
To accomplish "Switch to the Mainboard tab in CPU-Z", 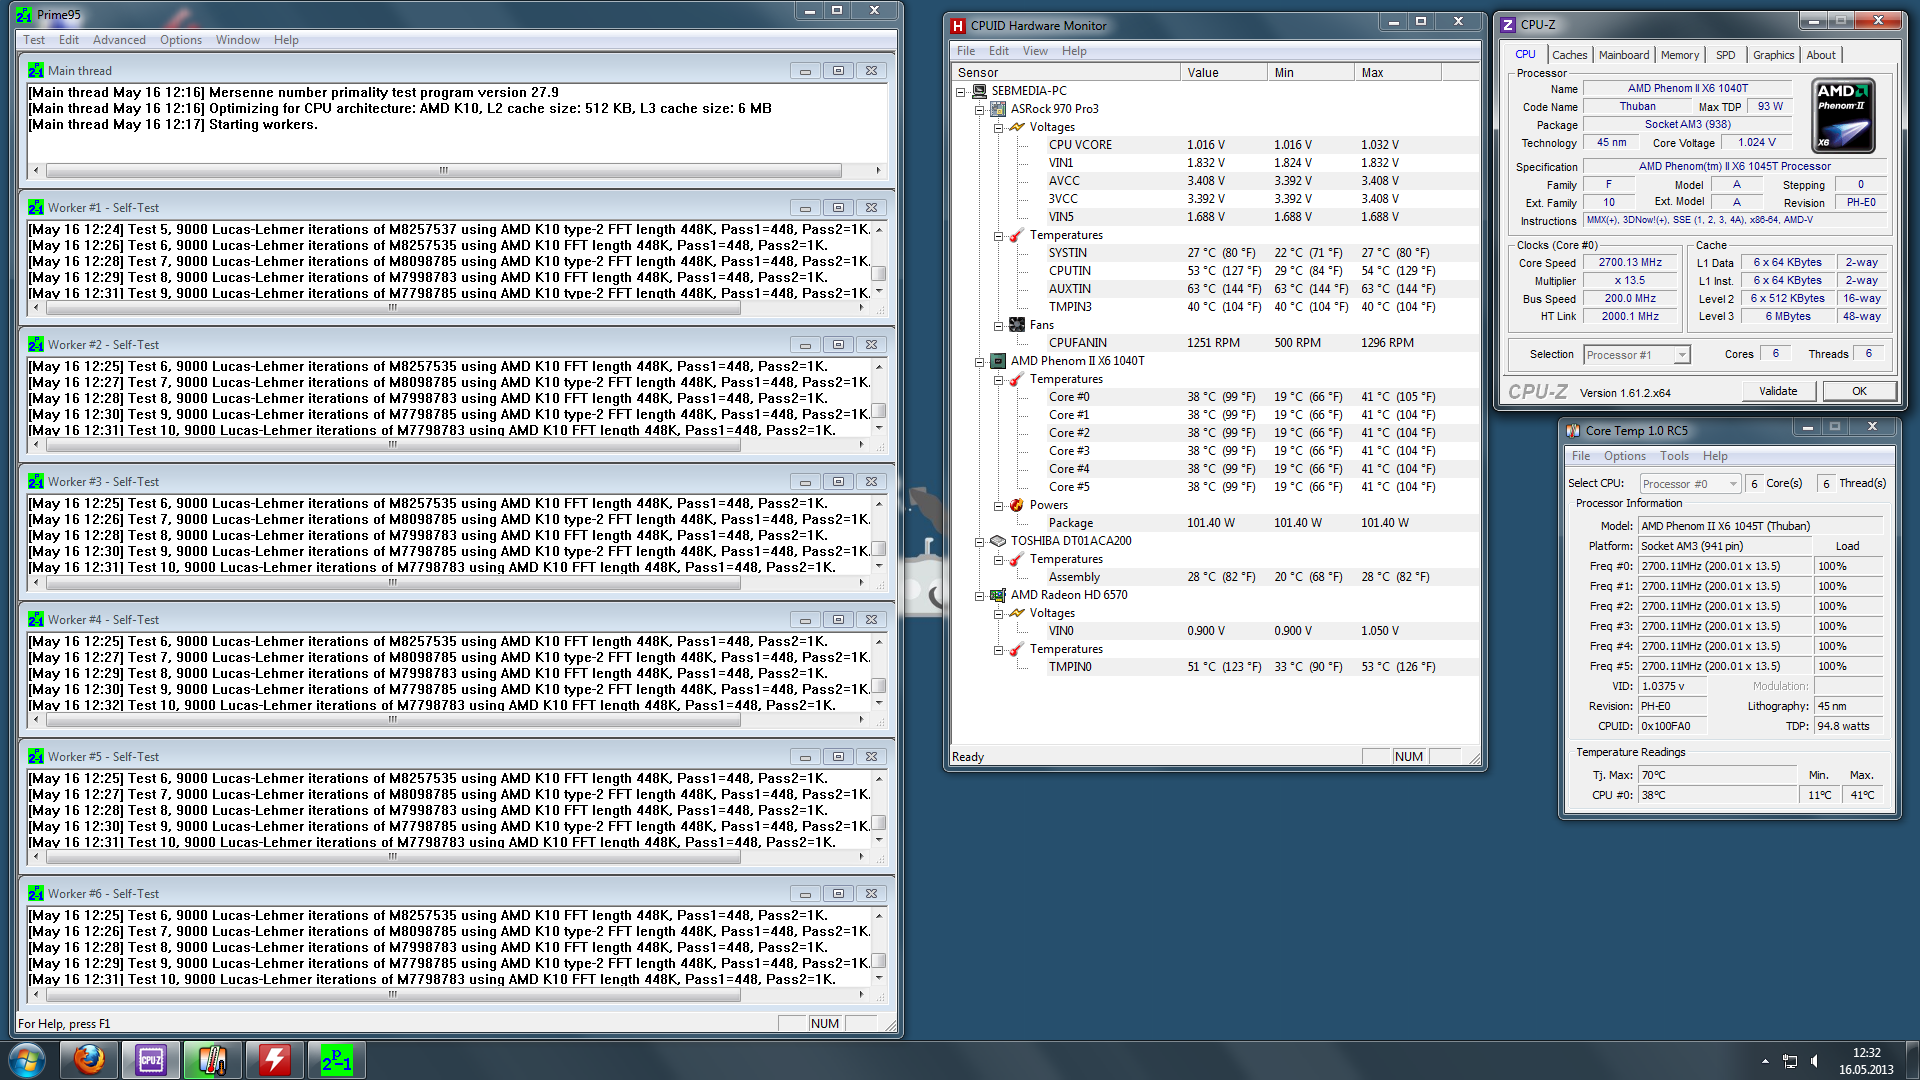I will pyautogui.click(x=1623, y=55).
